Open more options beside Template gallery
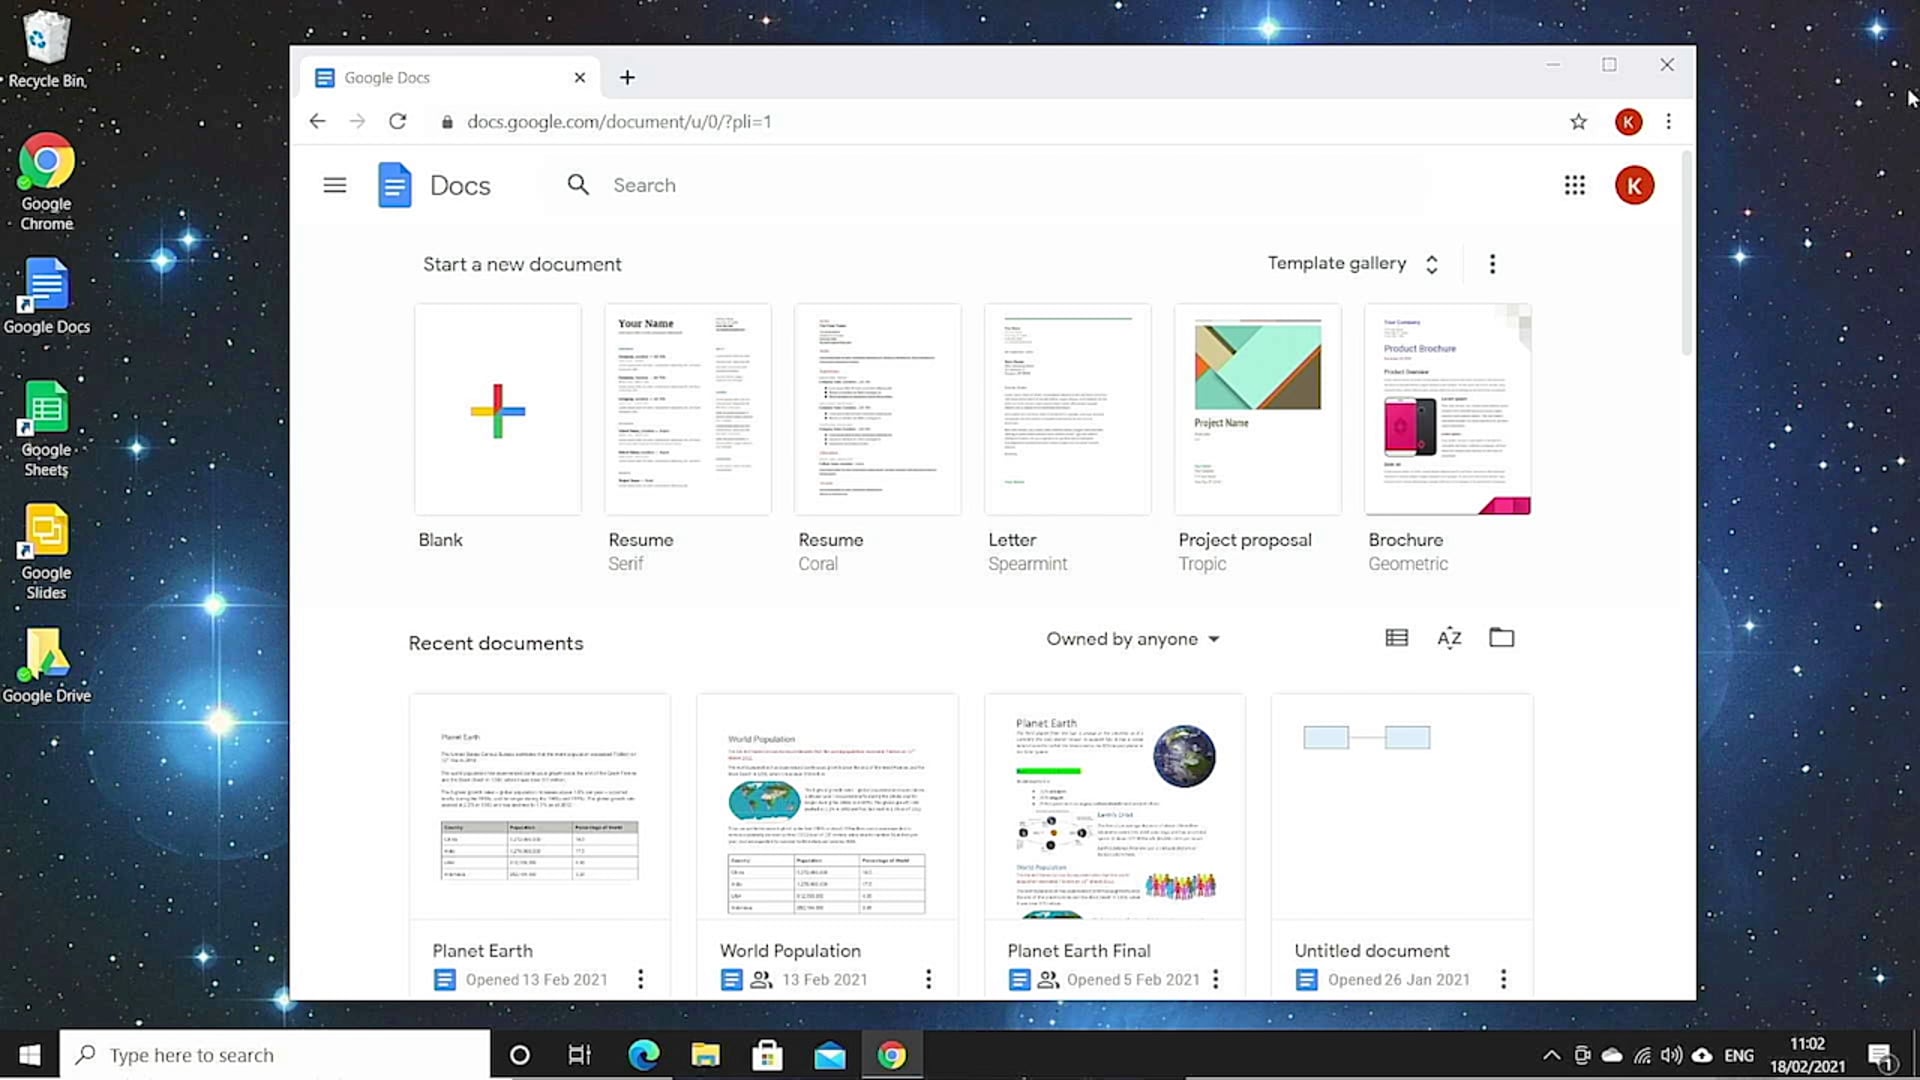 coord(1492,263)
